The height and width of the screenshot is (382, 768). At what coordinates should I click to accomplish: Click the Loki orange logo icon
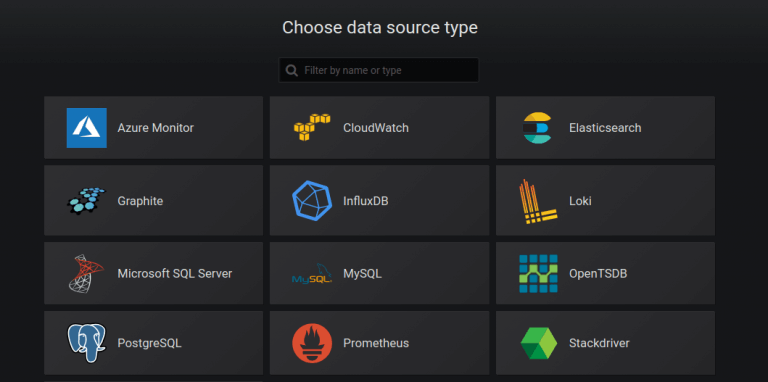[538, 201]
